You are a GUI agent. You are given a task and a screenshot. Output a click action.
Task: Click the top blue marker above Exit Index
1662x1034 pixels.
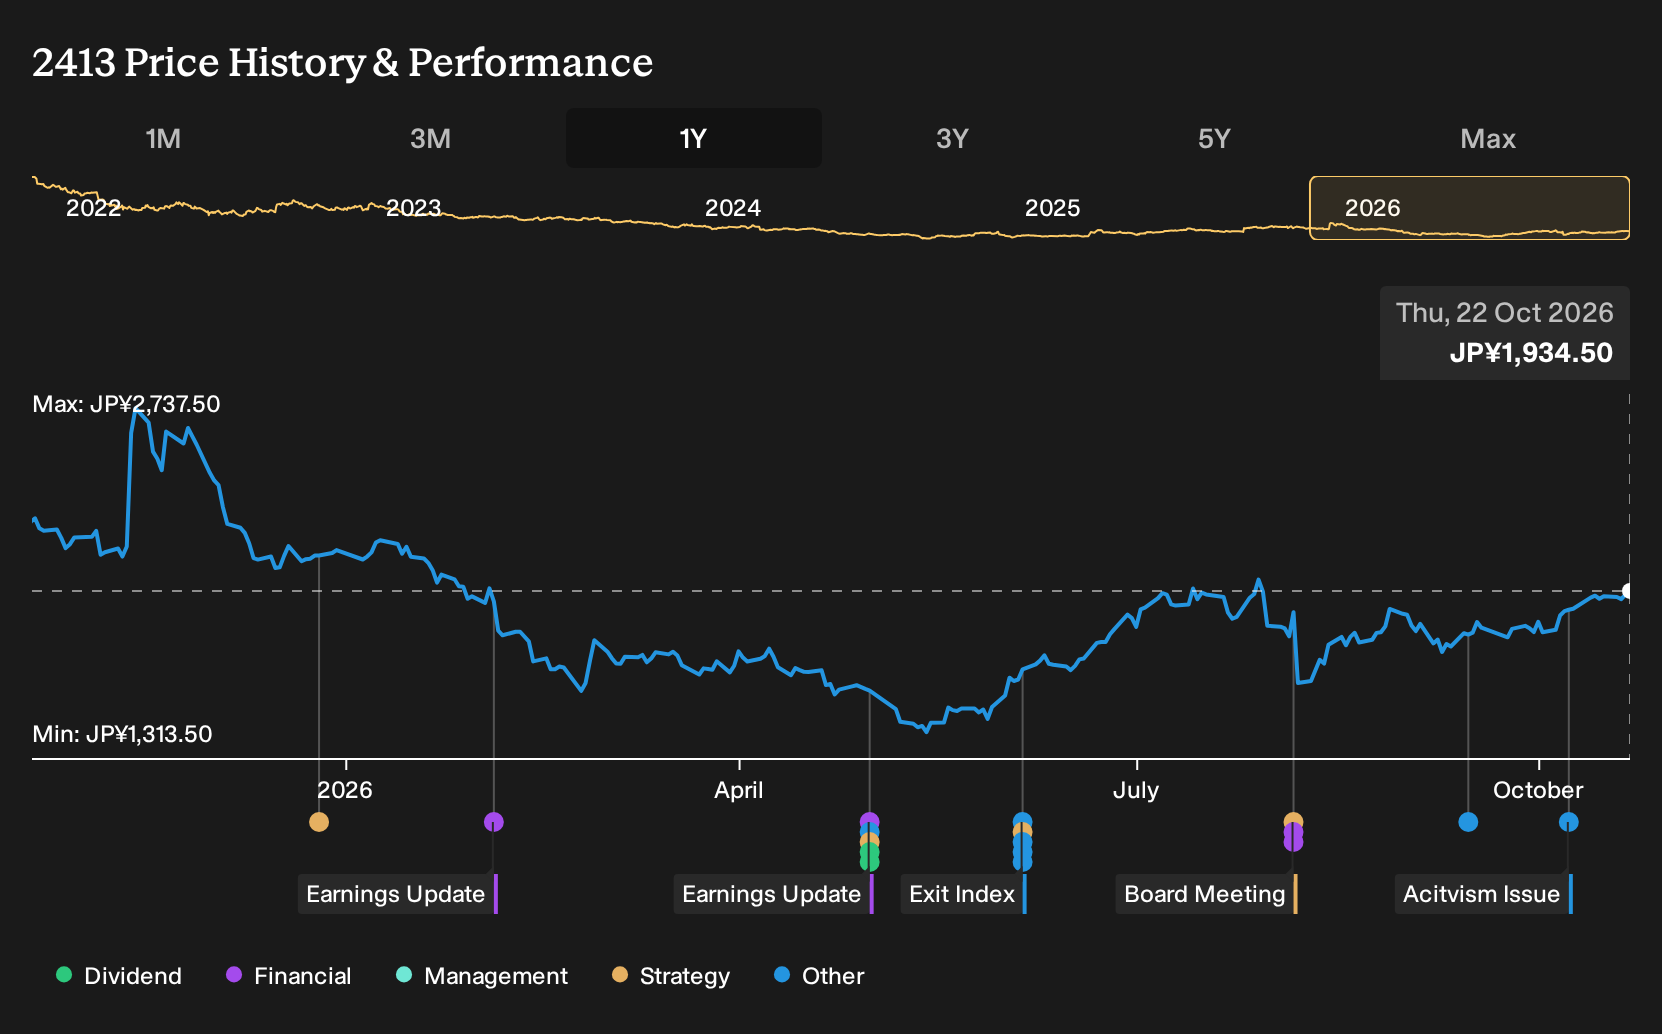[x=1022, y=821]
